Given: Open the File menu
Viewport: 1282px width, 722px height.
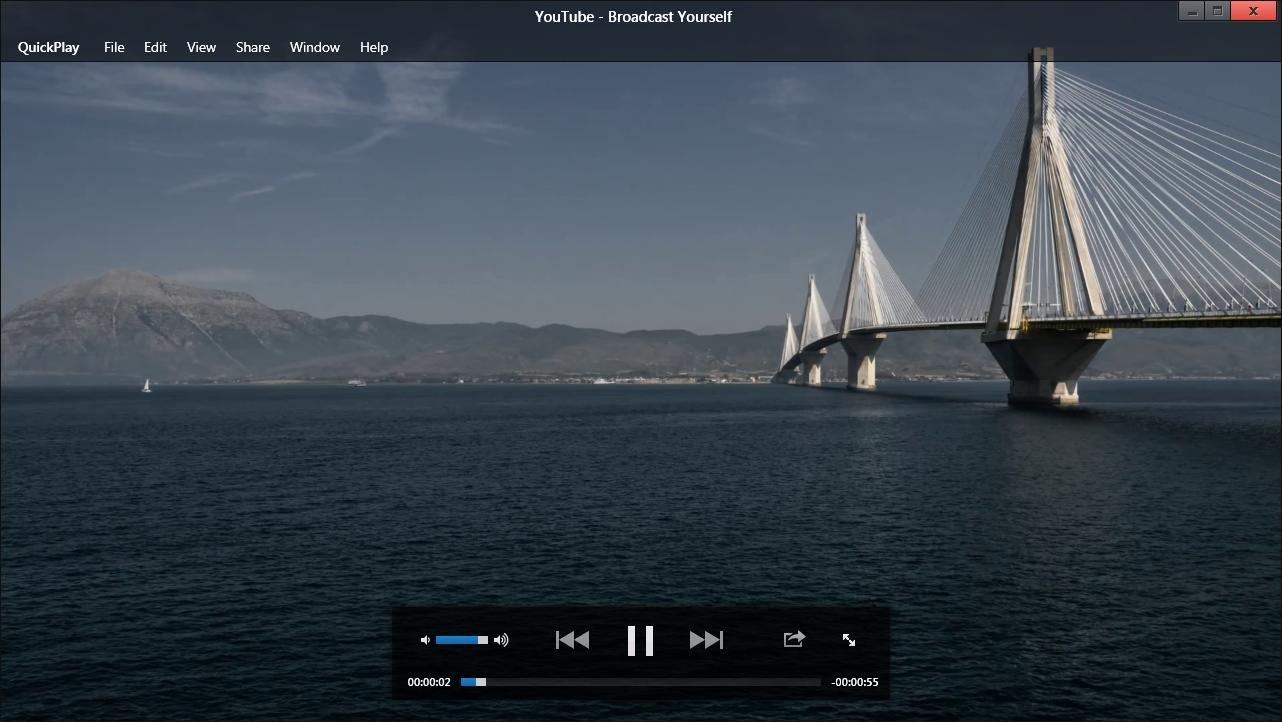Looking at the screenshot, I should [x=114, y=47].
